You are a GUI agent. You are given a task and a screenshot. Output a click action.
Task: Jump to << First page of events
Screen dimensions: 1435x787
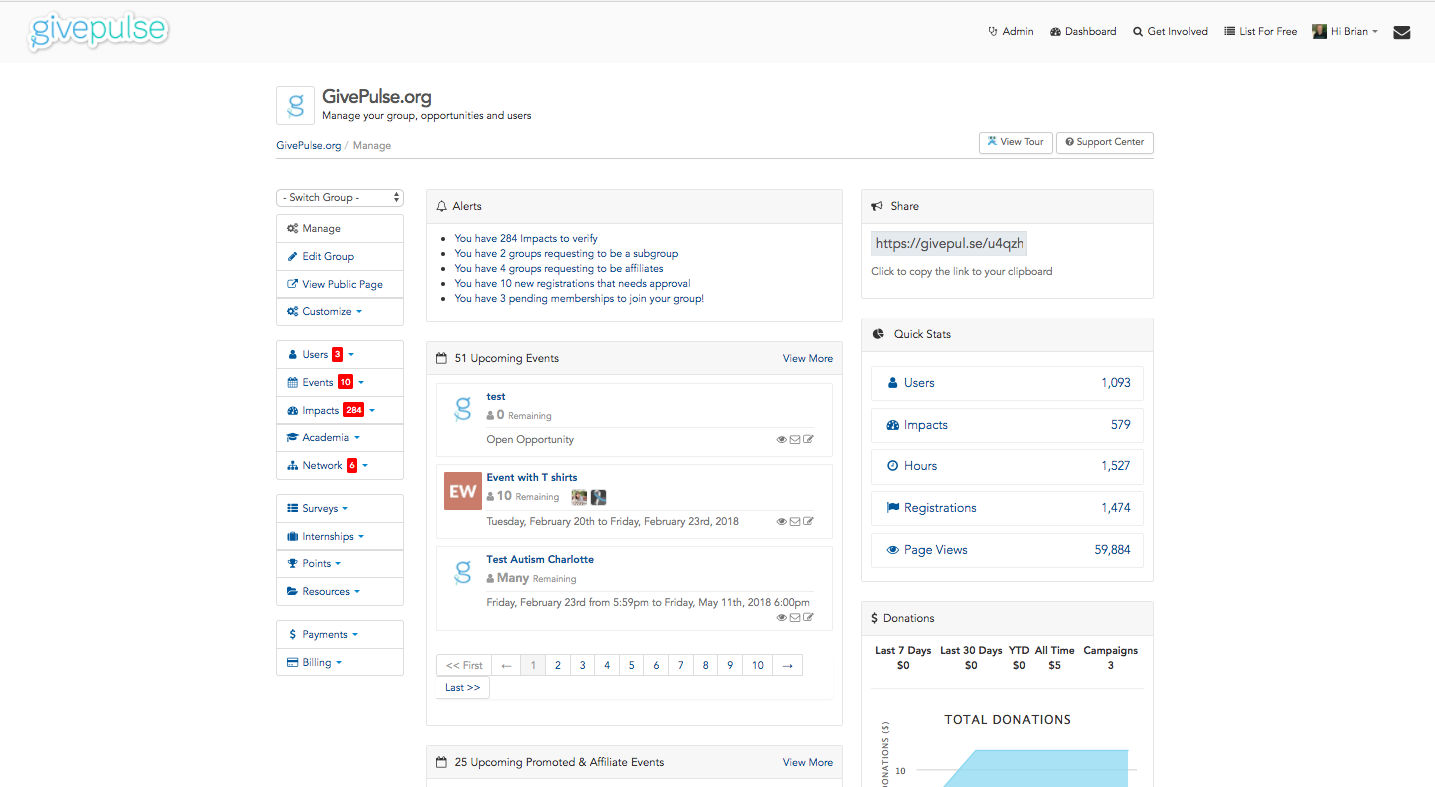(x=464, y=665)
